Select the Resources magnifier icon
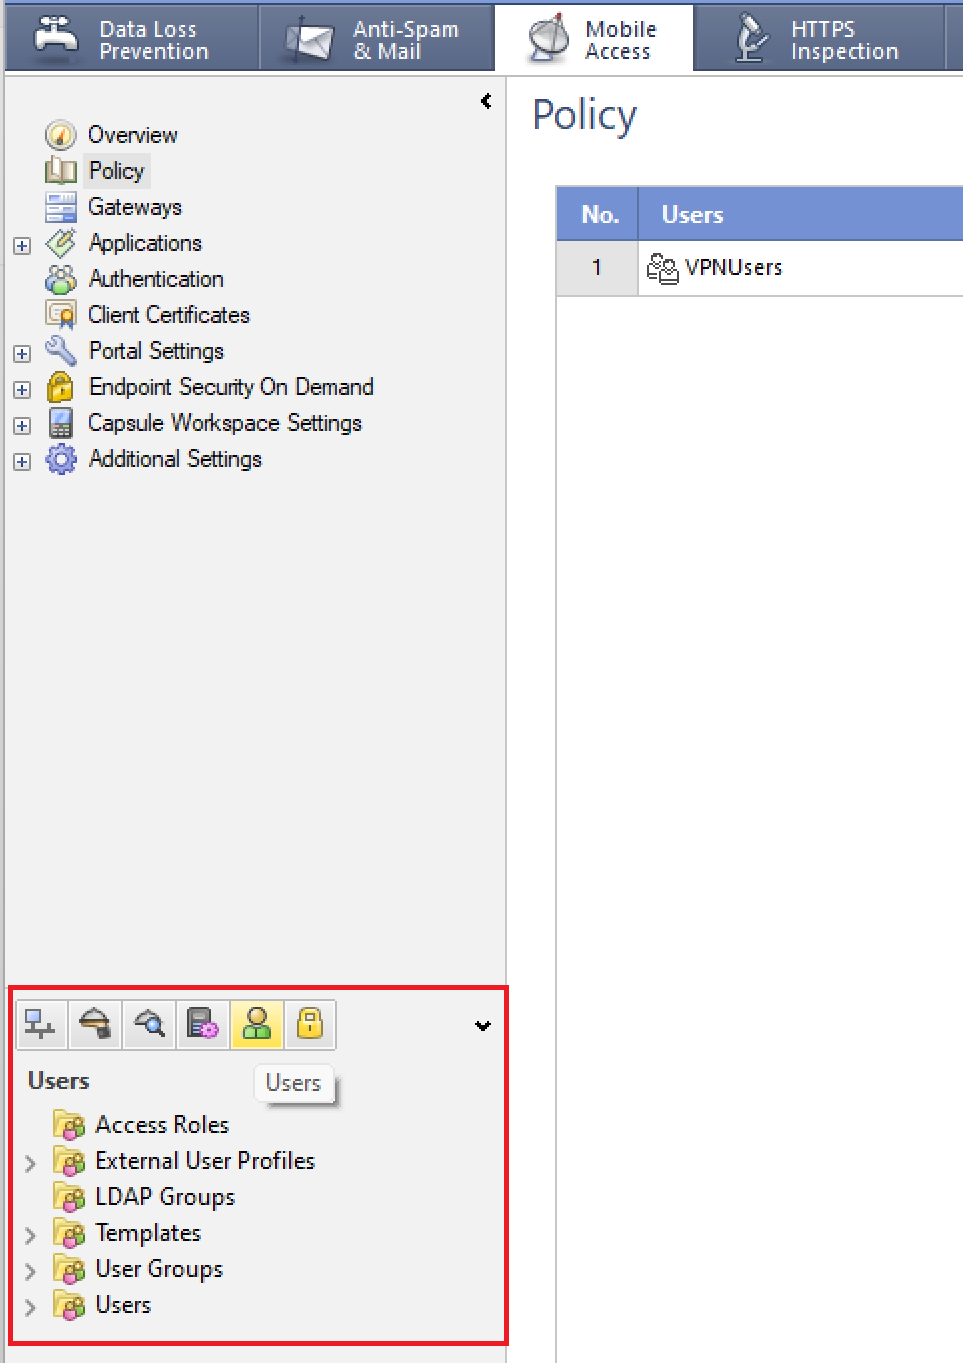The height and width of the screenshot is (1363, 963). pos(149,1024)
